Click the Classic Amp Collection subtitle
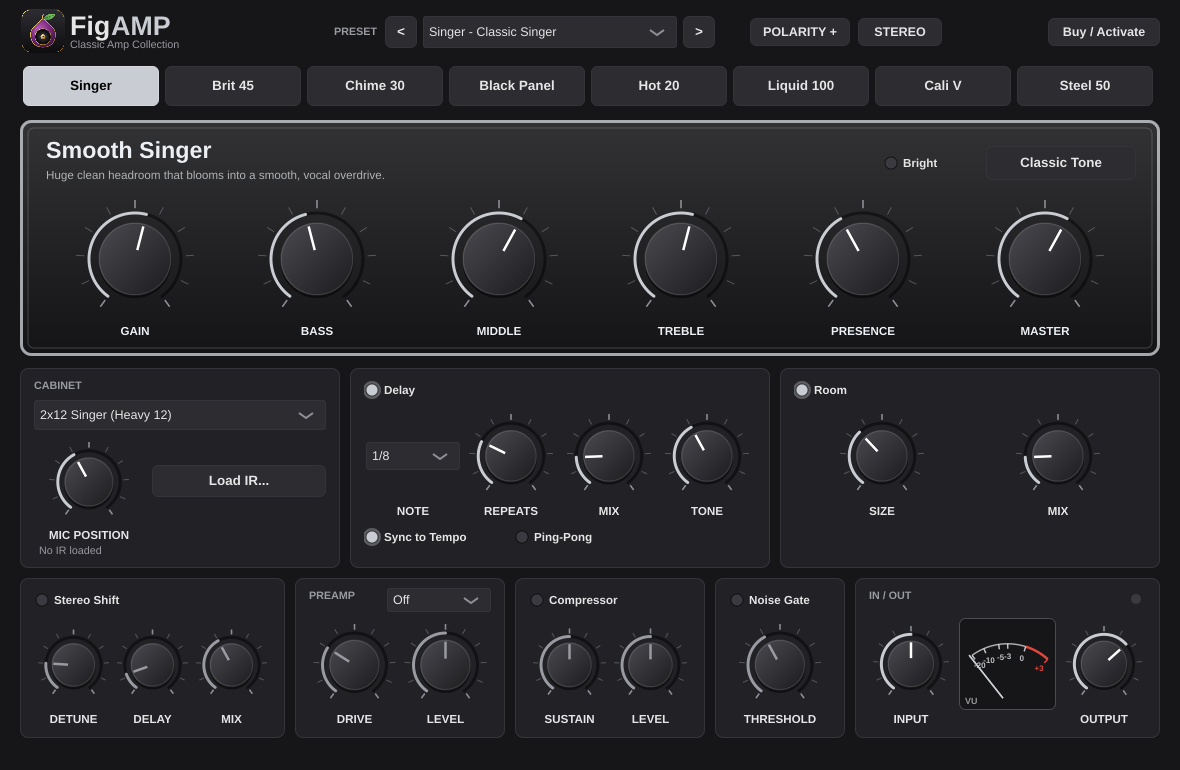Image resolution: width=1180 pixels, height=770 pixels. tap(124, 44)
